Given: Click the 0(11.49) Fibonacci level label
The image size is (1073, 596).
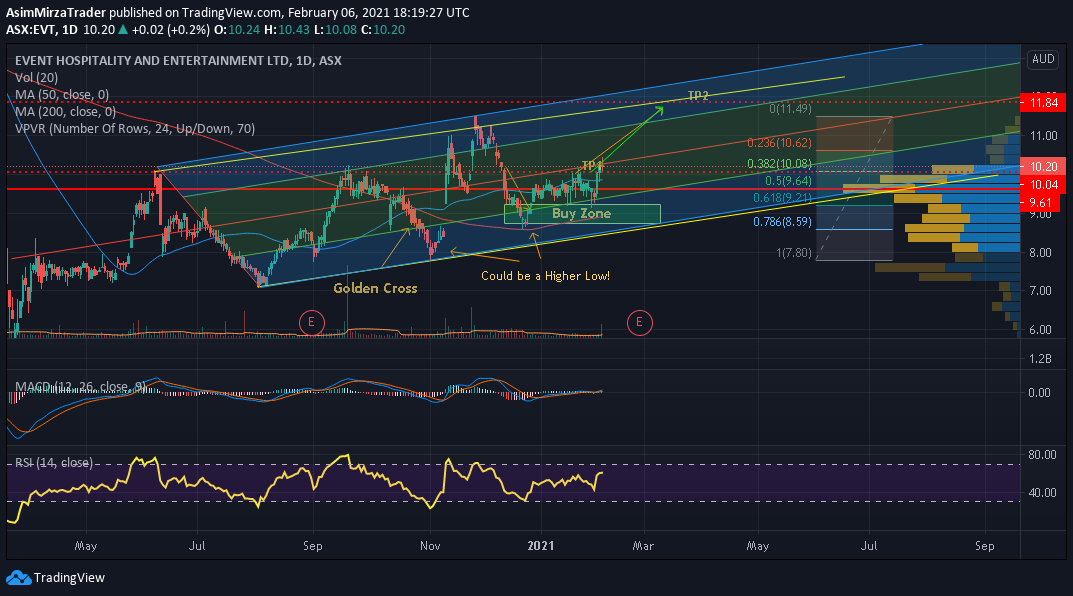Looking at the screenshot, I should point(790,108).
